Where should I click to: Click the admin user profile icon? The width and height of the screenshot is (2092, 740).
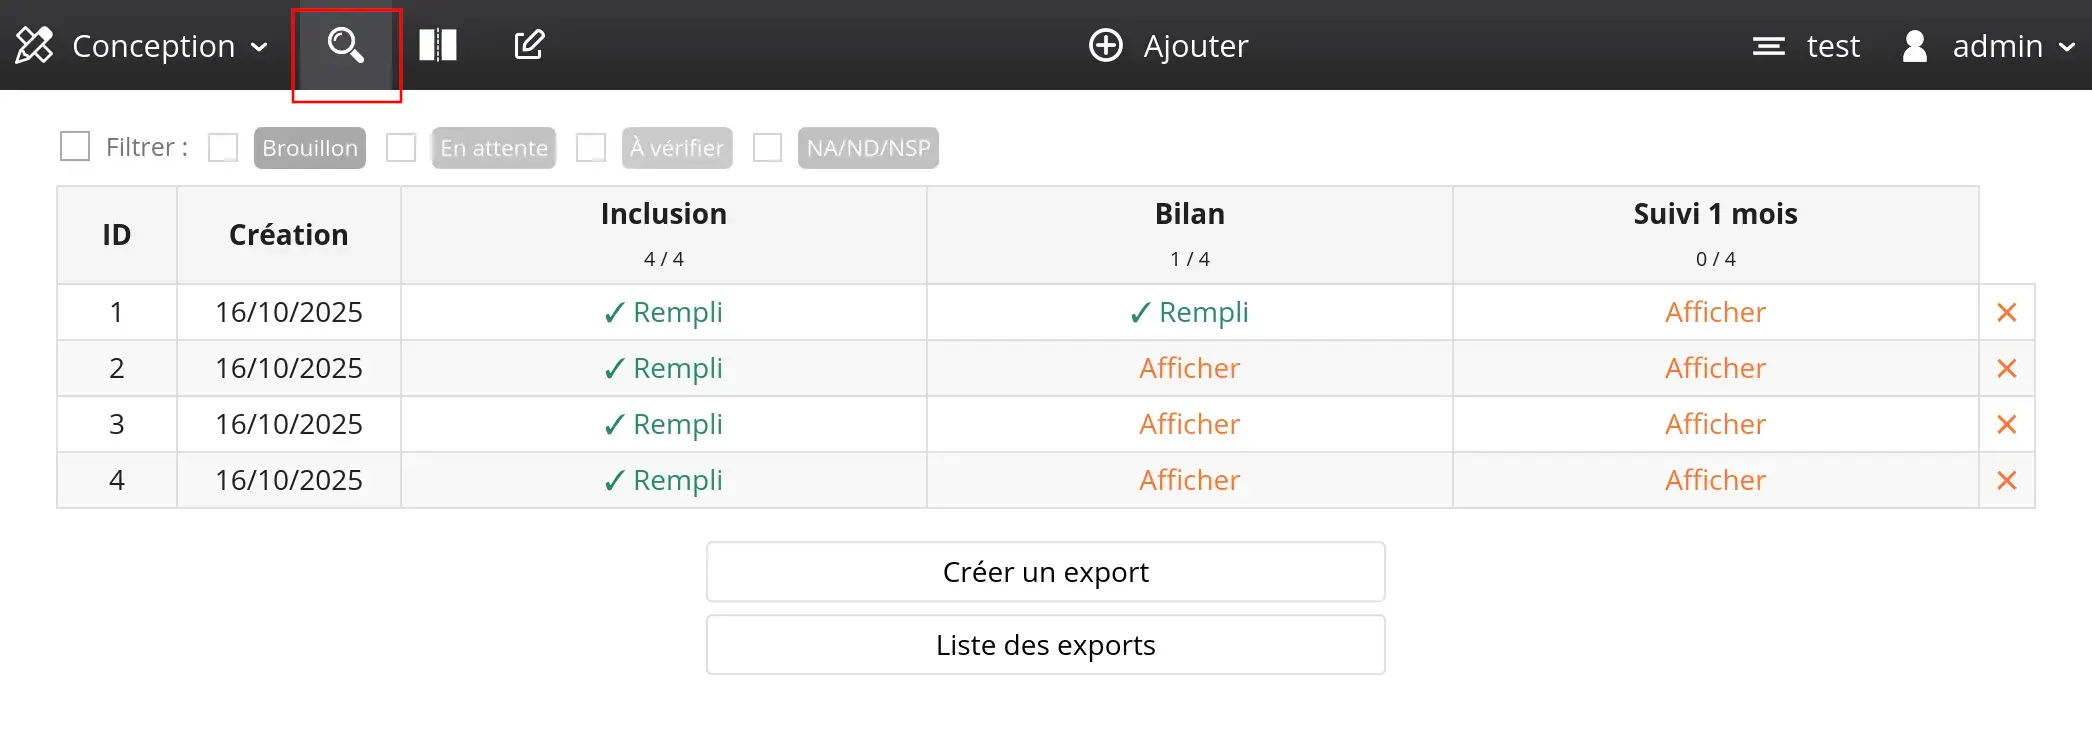tap(1914, 46)
